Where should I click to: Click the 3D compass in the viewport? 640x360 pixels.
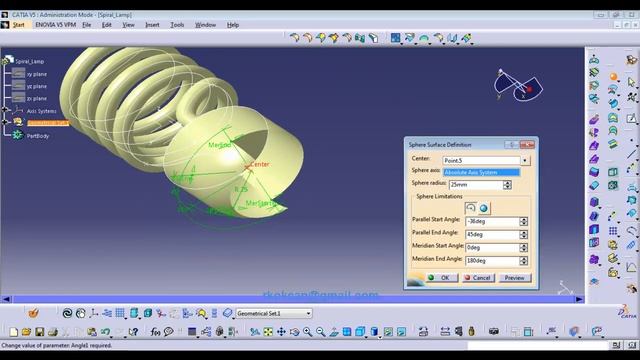(518, 85)
